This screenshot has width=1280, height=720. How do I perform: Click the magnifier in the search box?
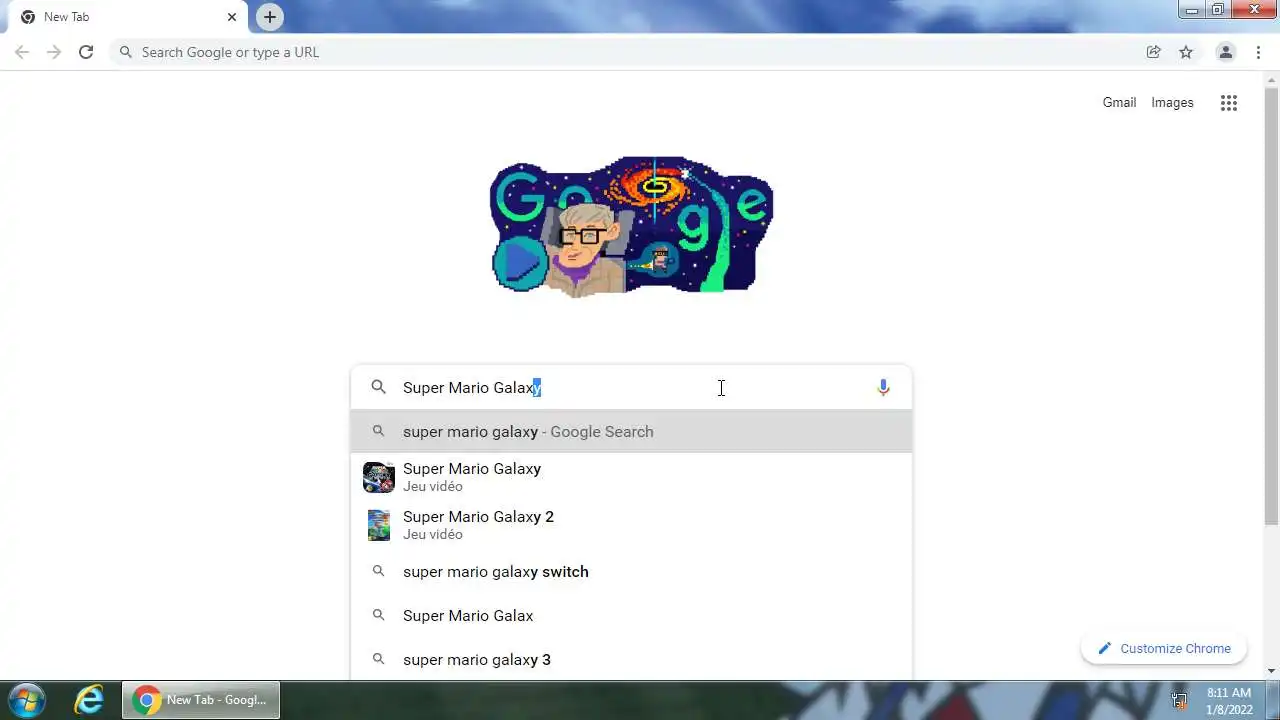[378, 387]
